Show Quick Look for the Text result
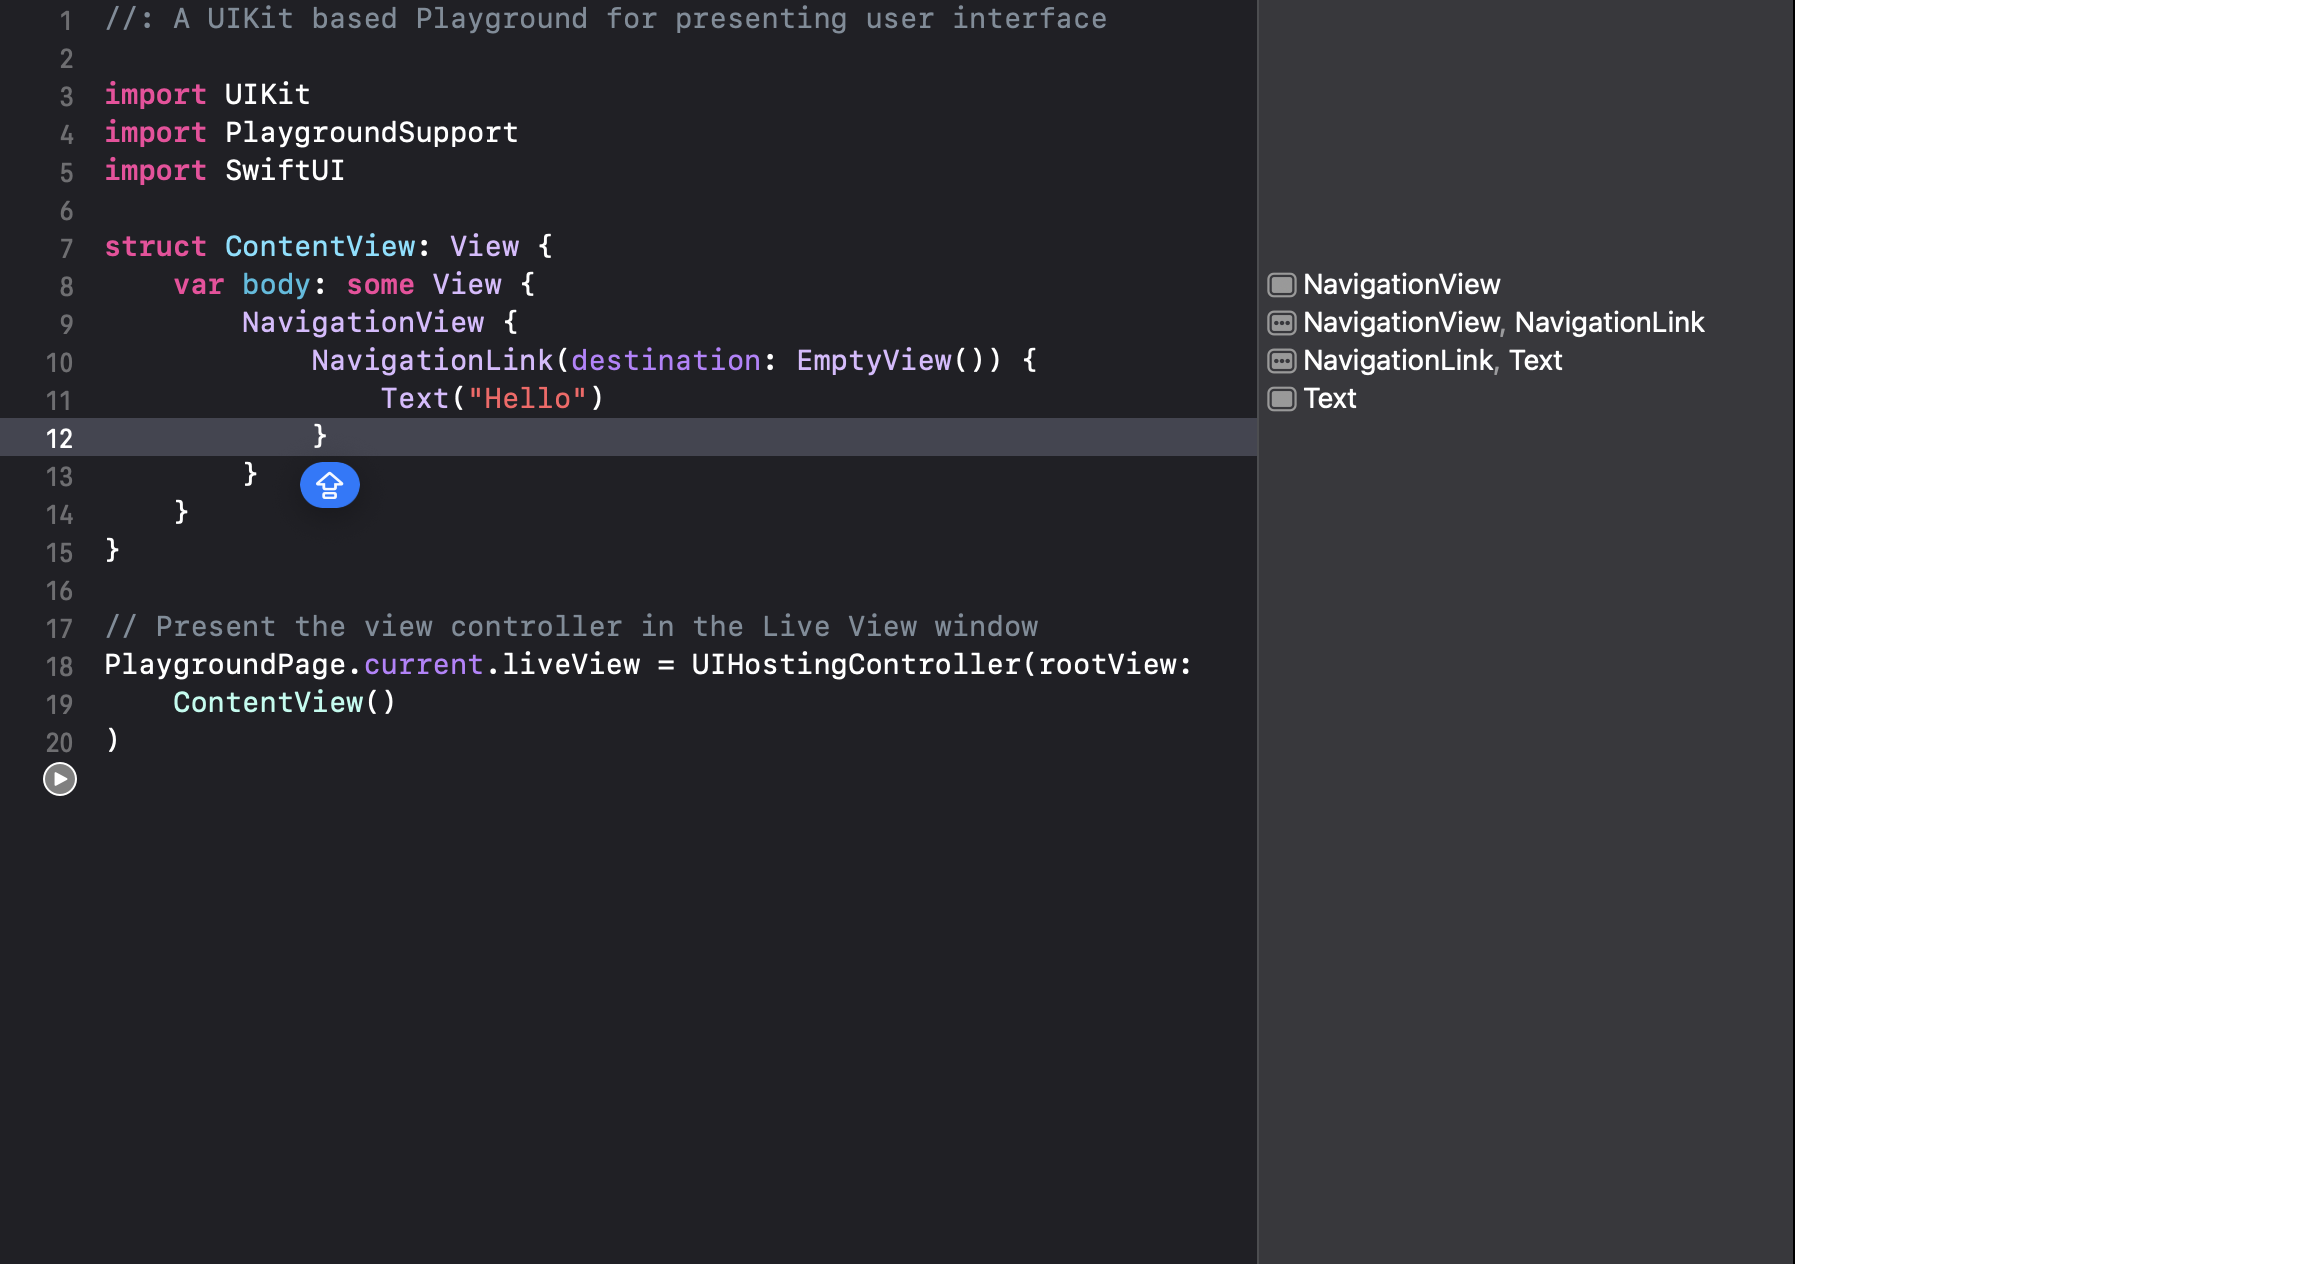Image resolution: width=2316 pixels, height=1264 pixels. pyautogui.click(x=1281, y=399)
